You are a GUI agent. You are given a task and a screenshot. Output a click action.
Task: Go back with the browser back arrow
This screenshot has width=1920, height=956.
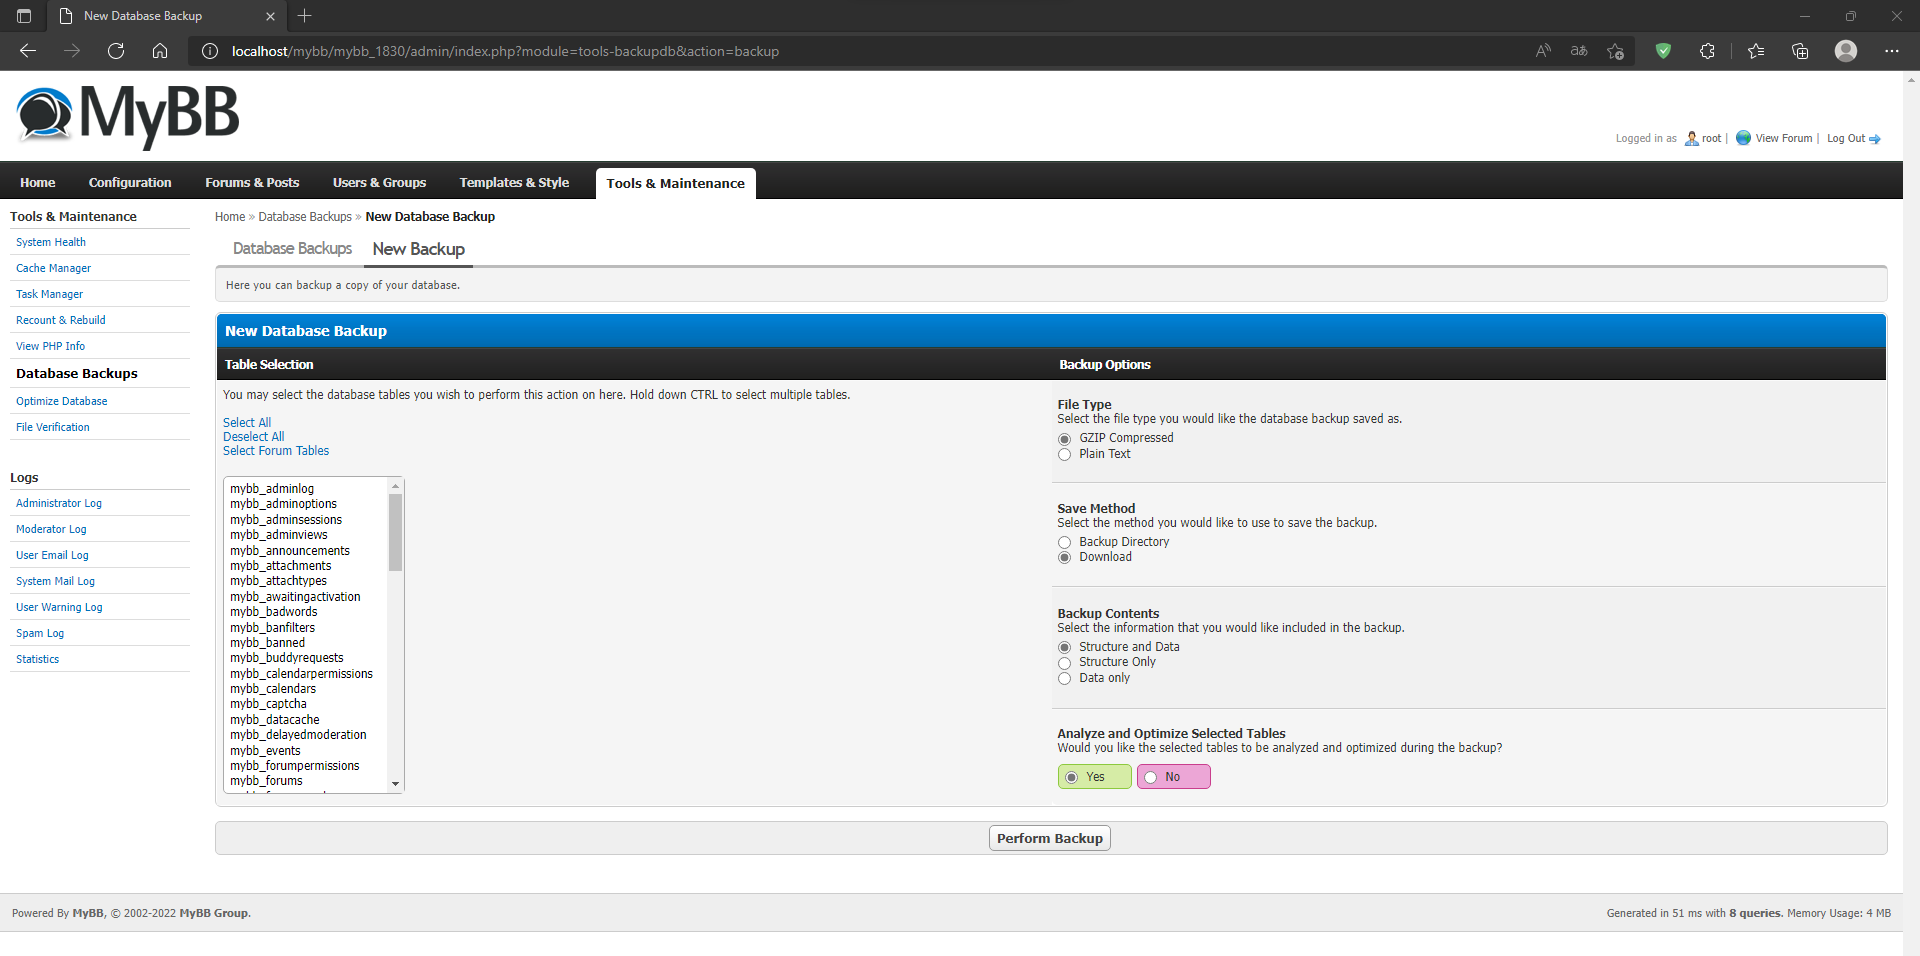[x=28, y=51]
